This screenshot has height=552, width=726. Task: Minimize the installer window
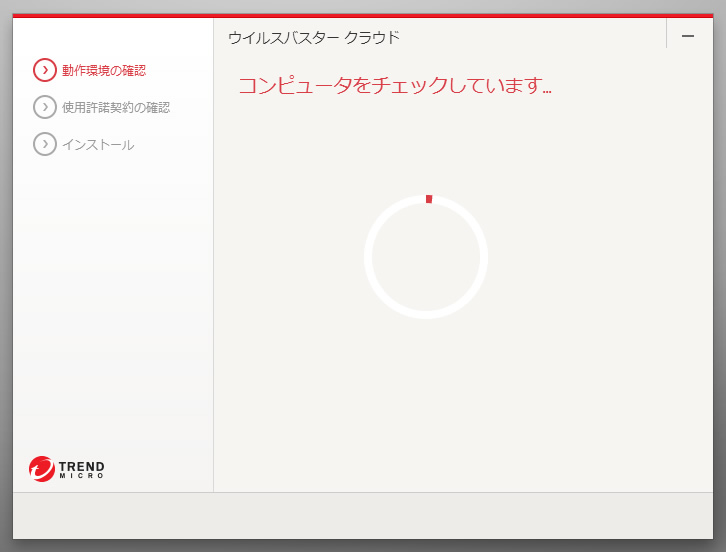[x=688, y=36]
